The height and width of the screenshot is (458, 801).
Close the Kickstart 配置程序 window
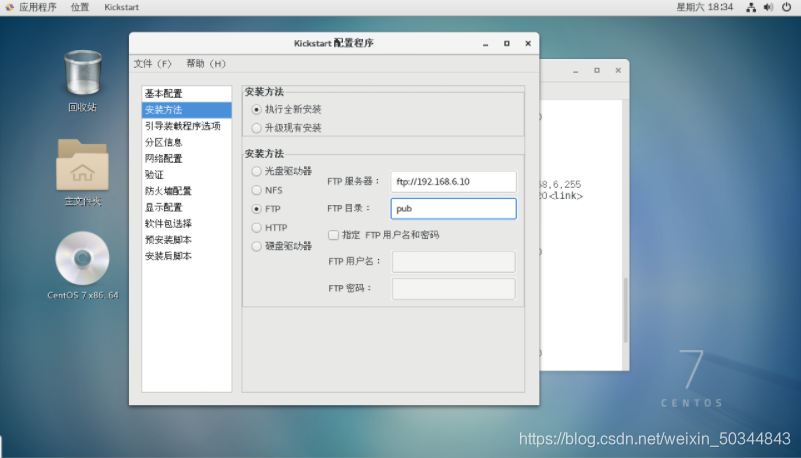528,43
